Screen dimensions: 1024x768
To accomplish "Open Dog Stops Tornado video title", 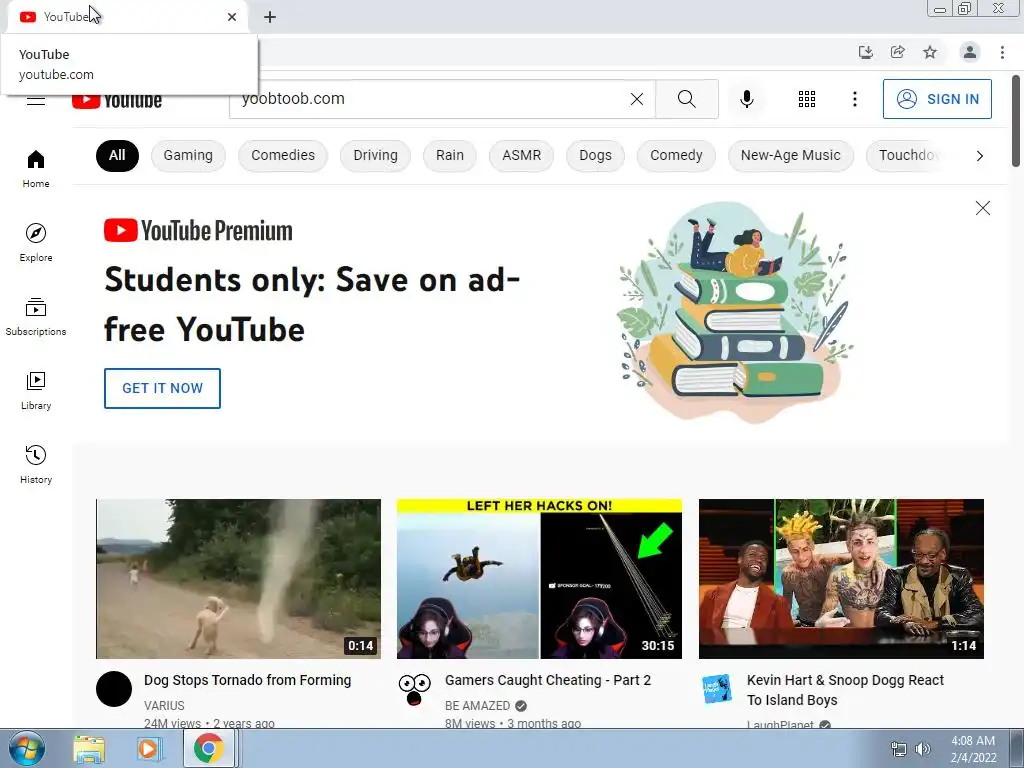I will 248,680.
